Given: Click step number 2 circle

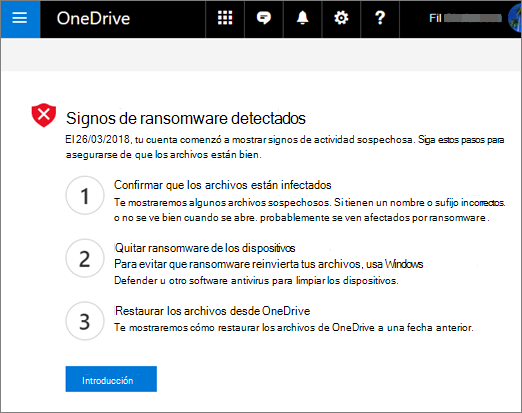Looking at the screenshot, I should click(x=85, y=258).
